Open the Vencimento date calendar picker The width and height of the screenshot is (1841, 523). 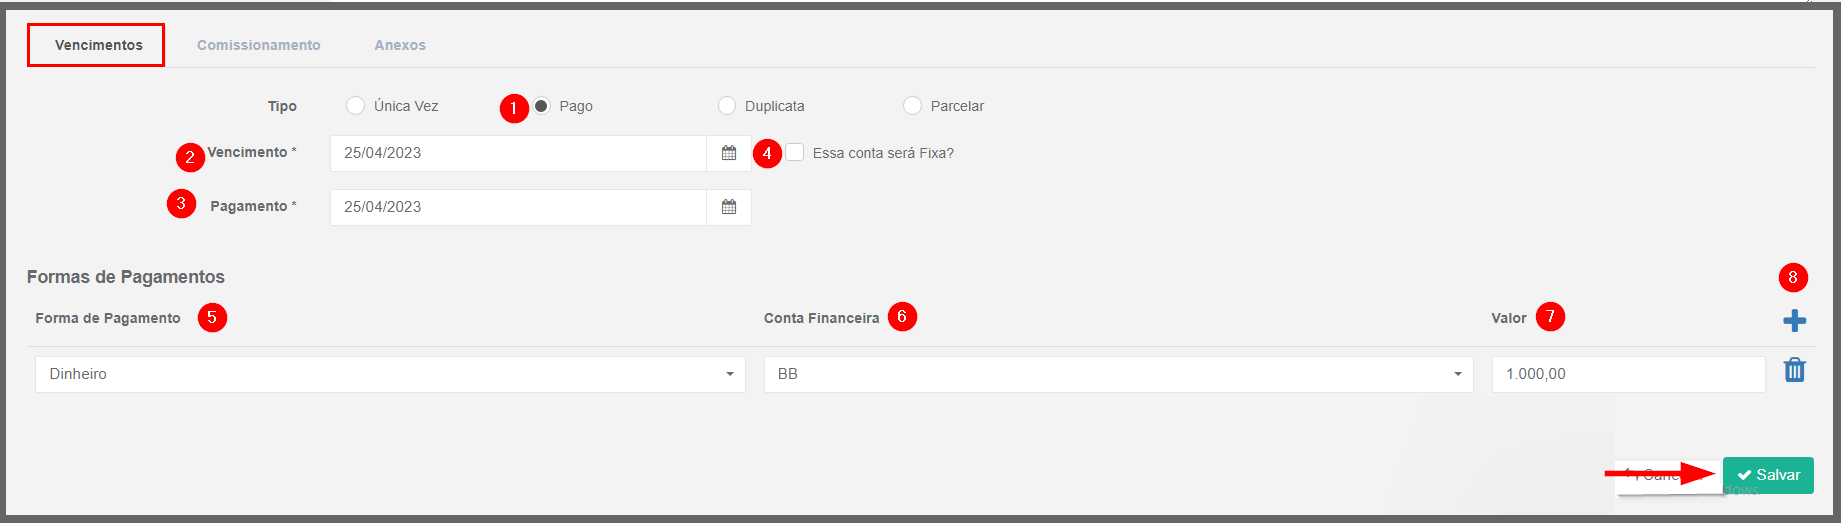[729, 153]
